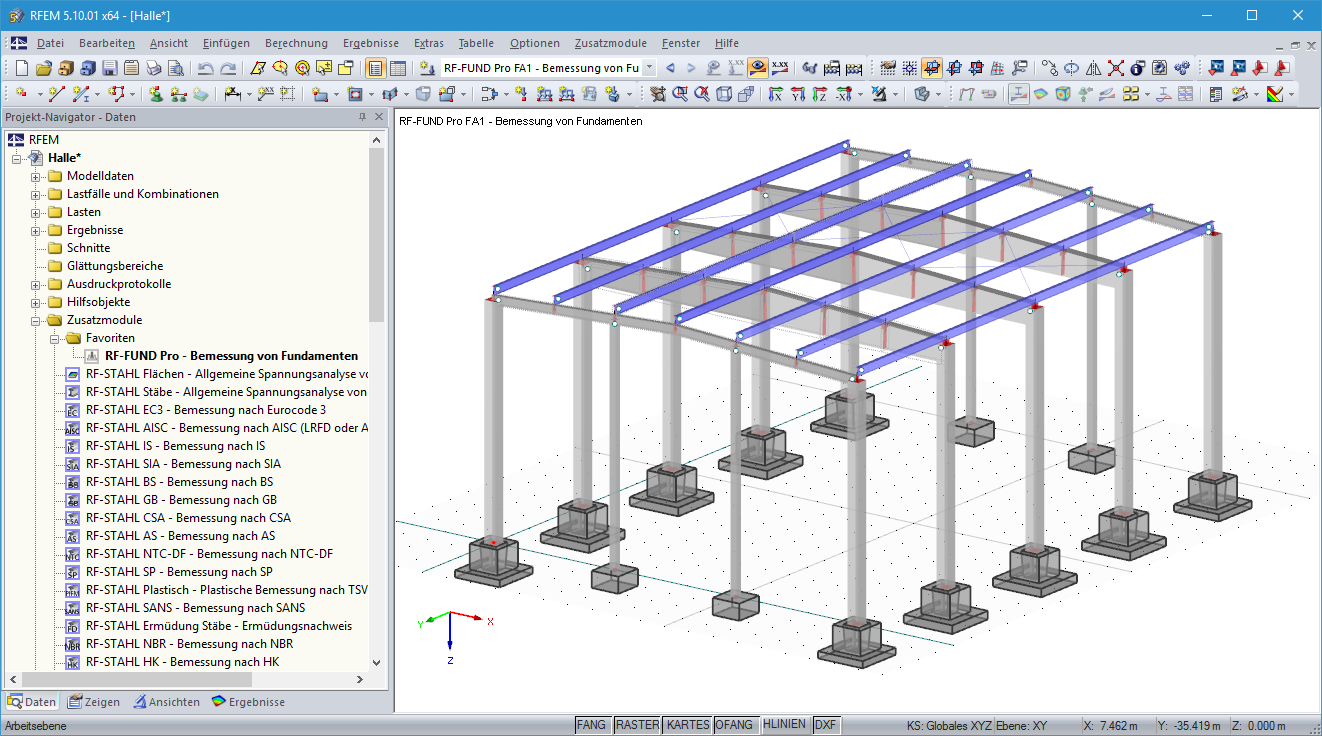Toggle DXF in the status bar
This screenshot has height=736, width=1322.
825,725
